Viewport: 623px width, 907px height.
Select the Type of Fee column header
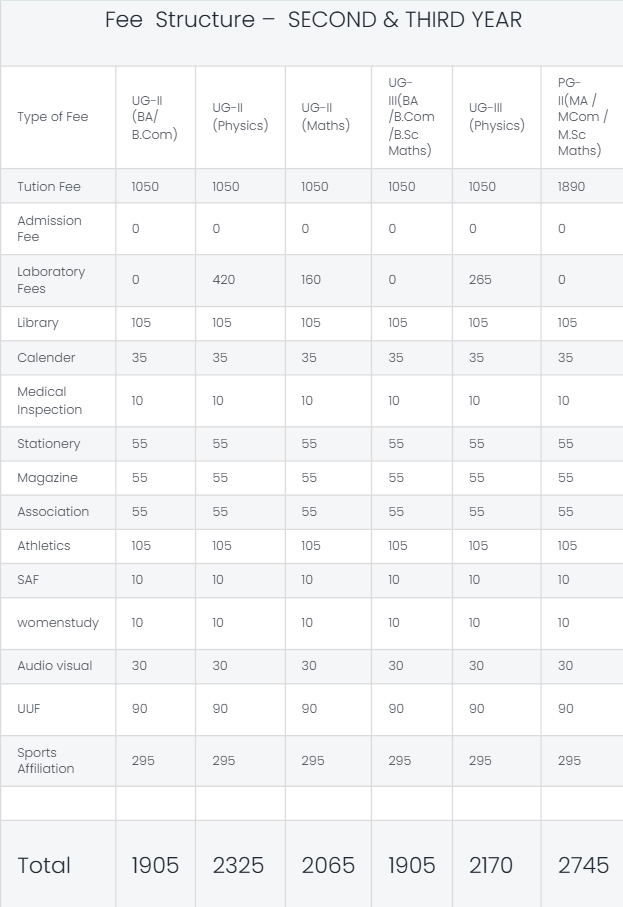pos(52,117)
